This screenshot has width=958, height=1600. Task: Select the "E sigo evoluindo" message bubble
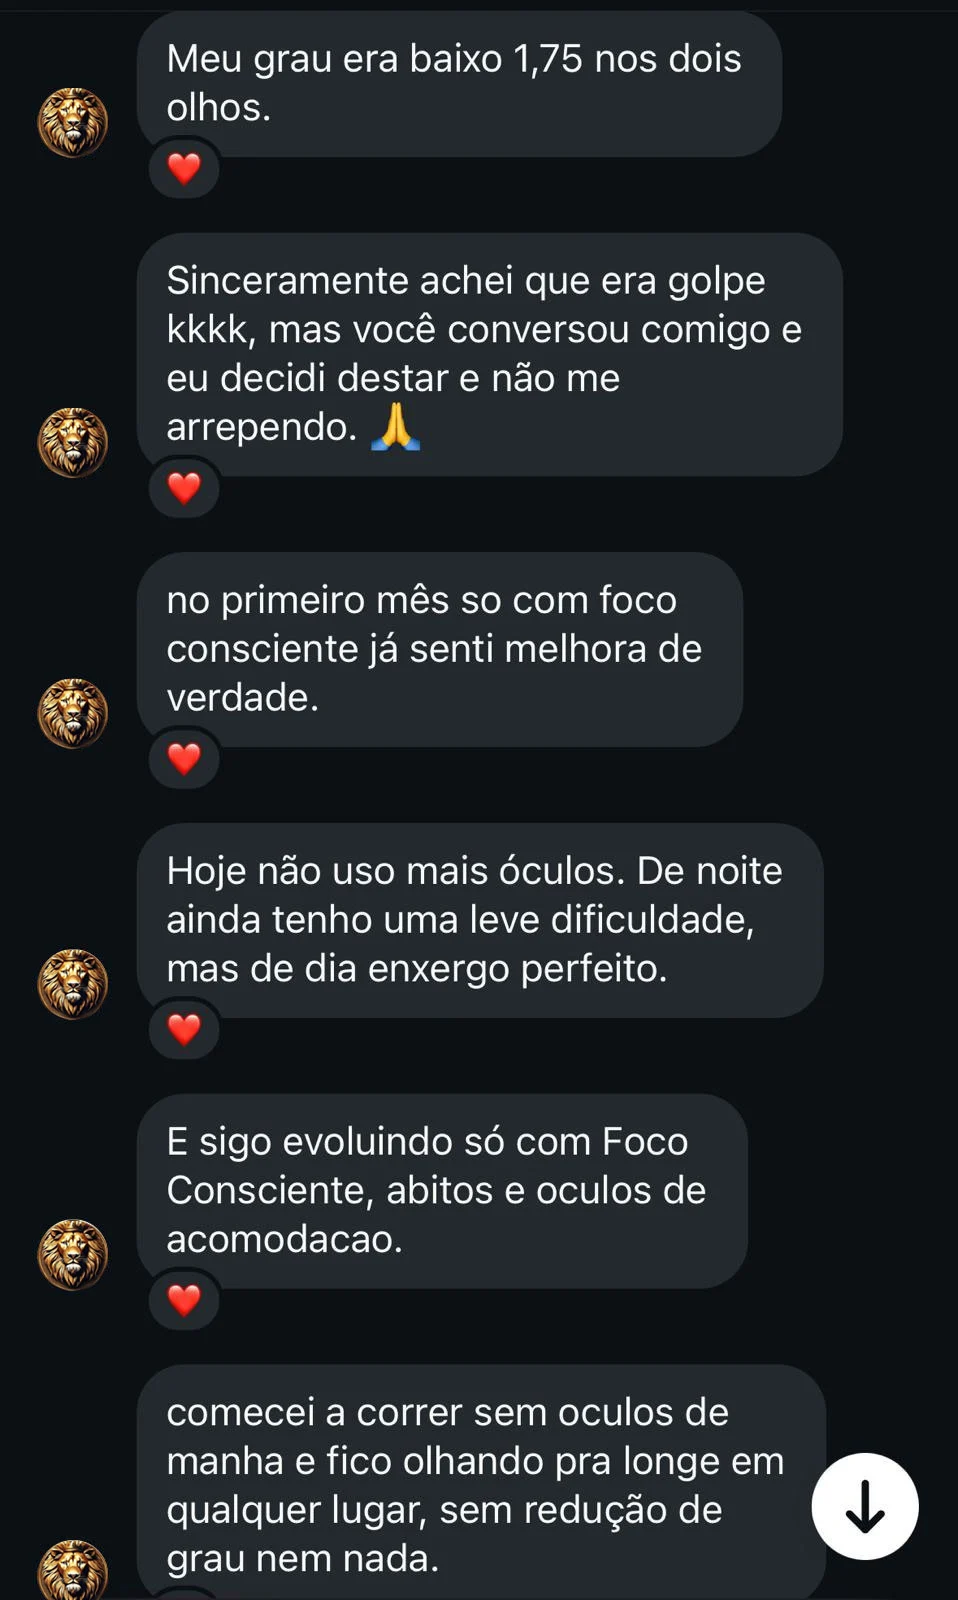441,1190
